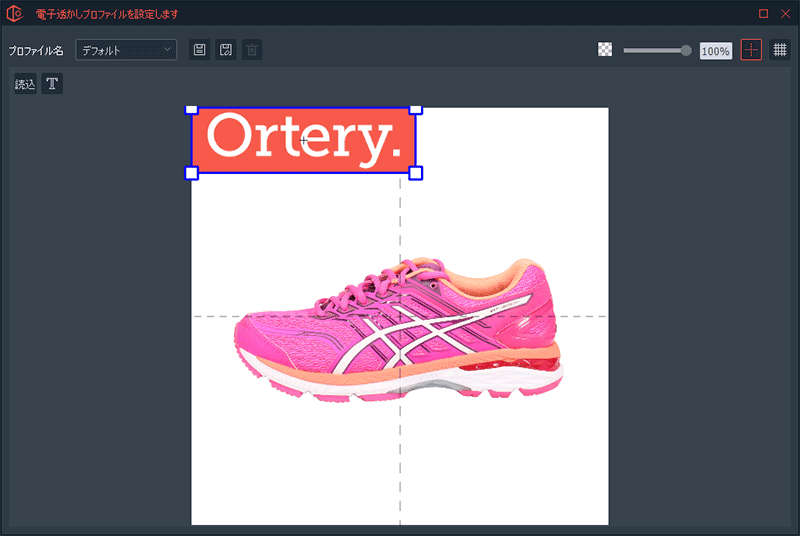Click the top-left resize handle of watermark
Image resolution: width=800 pixels, height=536 pixels.
[192, 108]
